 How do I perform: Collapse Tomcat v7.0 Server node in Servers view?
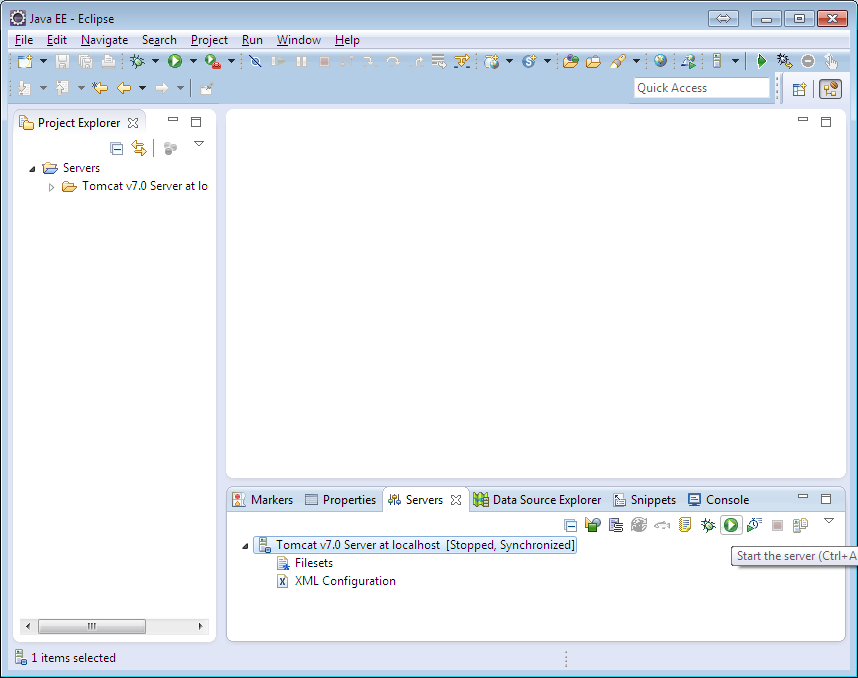point(245,546)
